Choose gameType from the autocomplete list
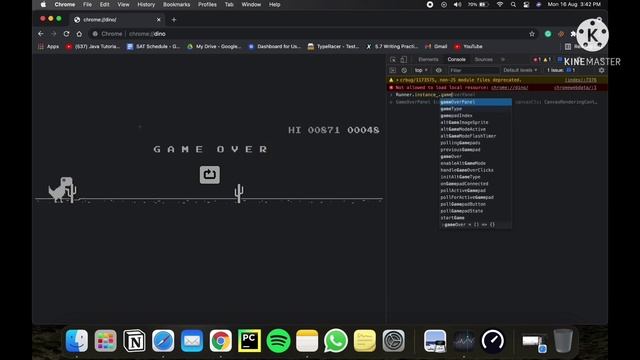Viewport: 640px width, 360px height. click(x=476, y=109)
